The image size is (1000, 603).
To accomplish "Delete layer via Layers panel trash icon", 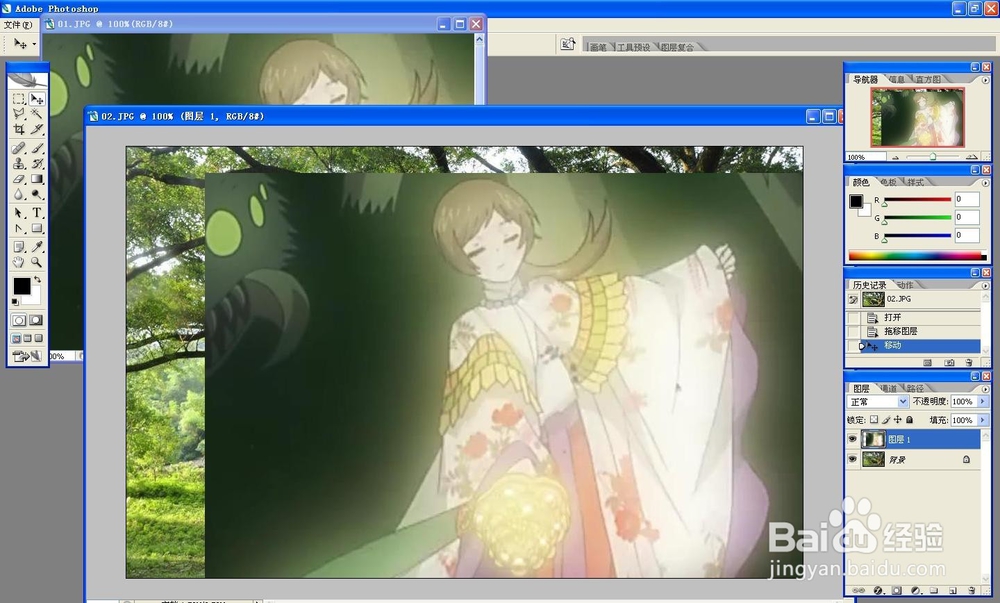I will [971, 590].
